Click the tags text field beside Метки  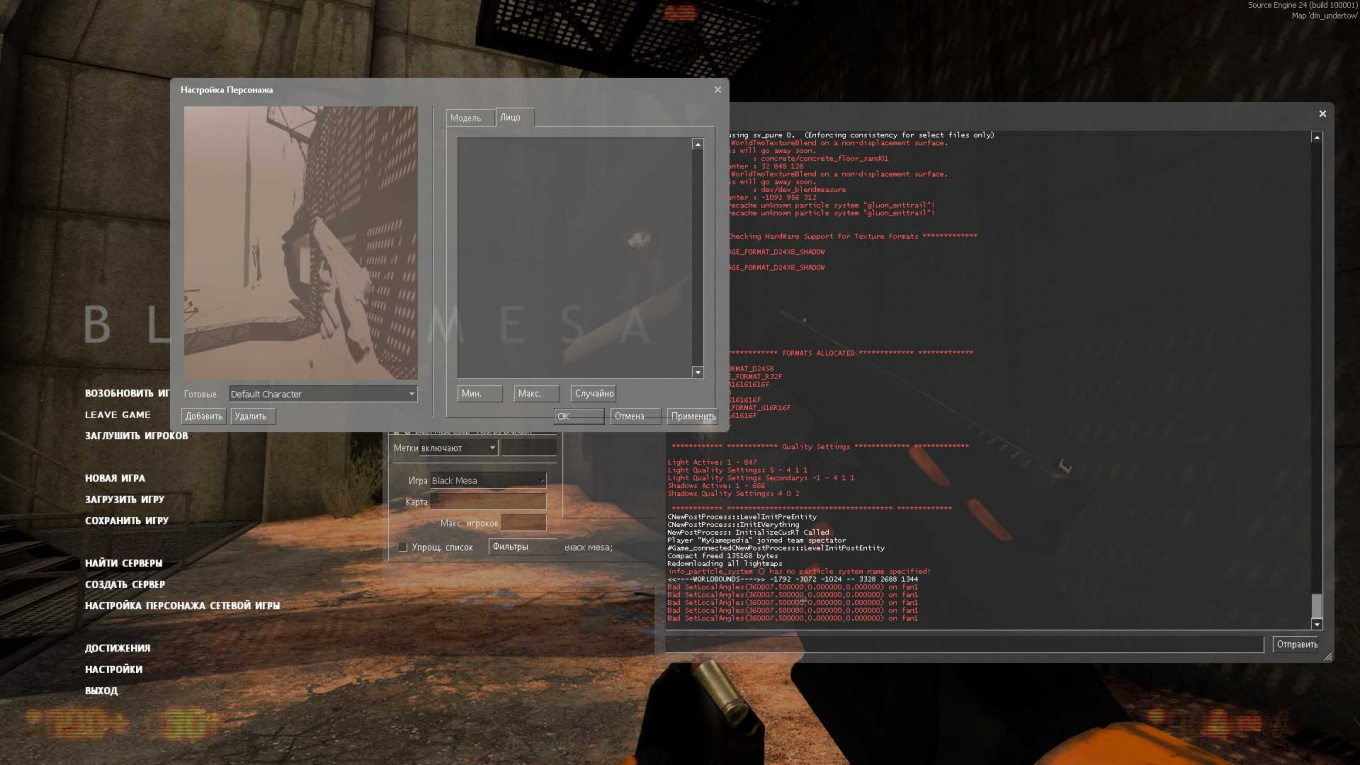(528, 448)
